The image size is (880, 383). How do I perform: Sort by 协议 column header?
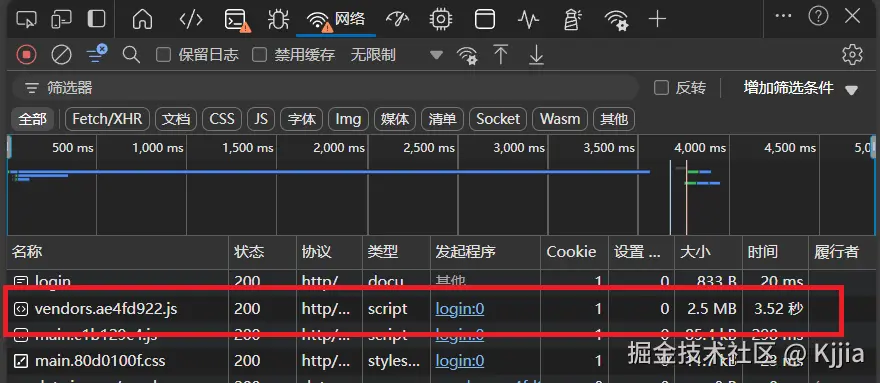[329, 252]
